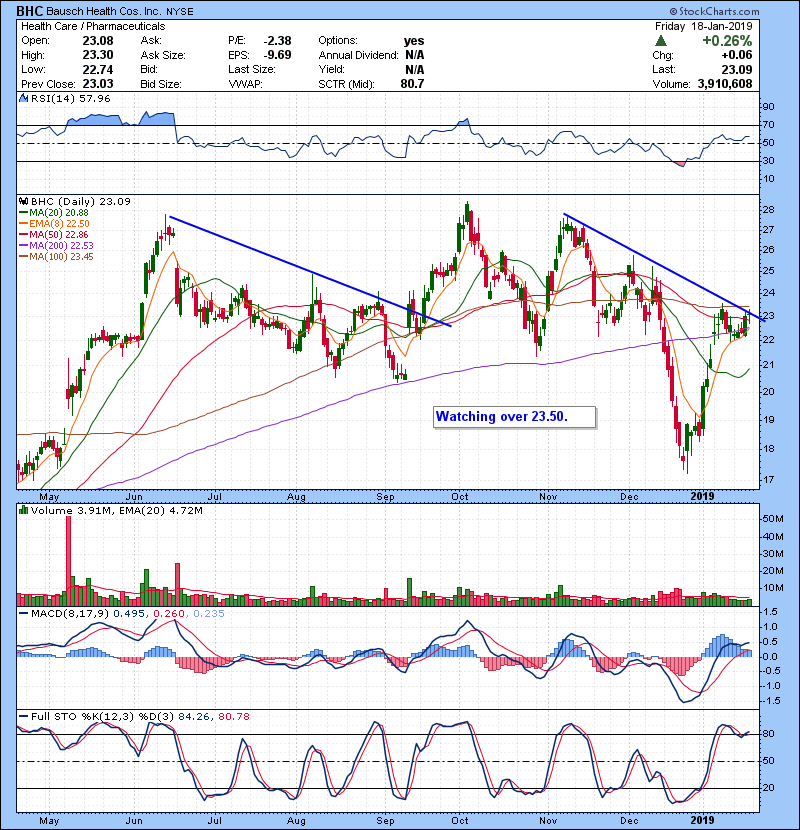Click the 80 level label on the stochastic axis

coord(768,734)
